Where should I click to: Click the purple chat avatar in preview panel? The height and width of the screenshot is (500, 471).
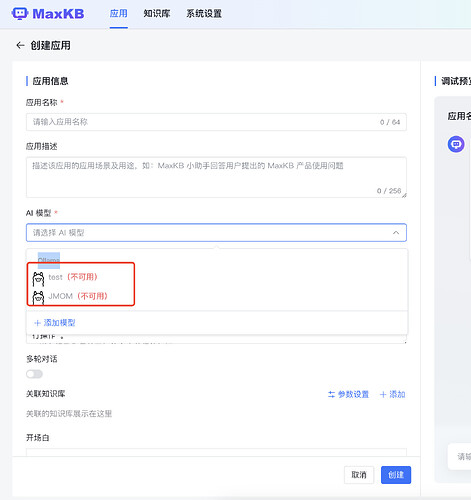click(456, 144)
